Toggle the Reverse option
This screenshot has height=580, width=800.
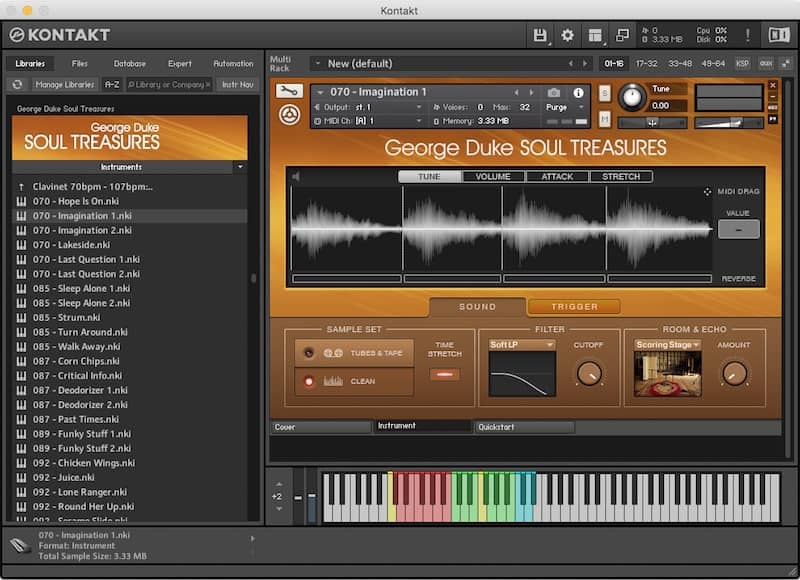click(x=738, y=279)
